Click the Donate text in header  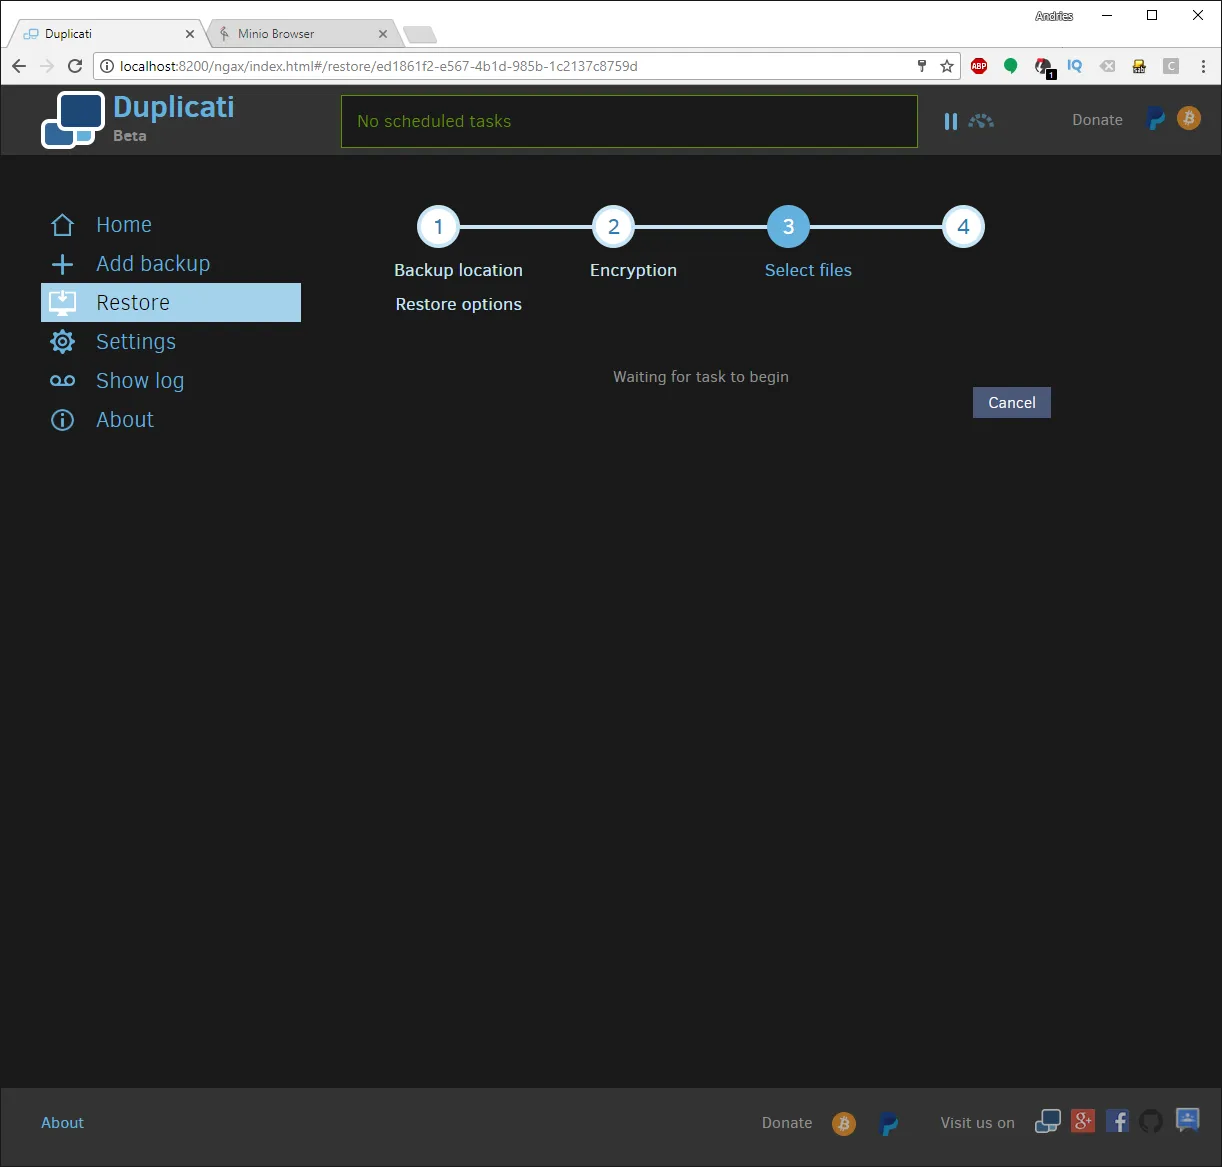pos(1097,120)
